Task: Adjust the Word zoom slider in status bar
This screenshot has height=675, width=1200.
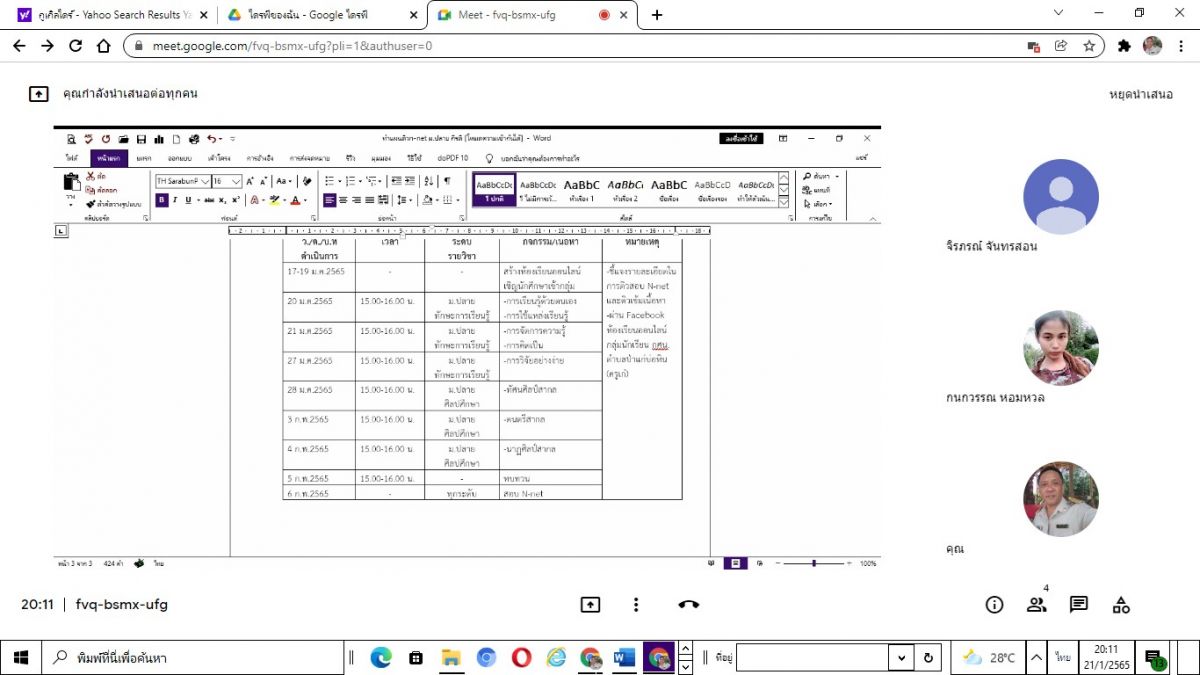Action: 814,563
